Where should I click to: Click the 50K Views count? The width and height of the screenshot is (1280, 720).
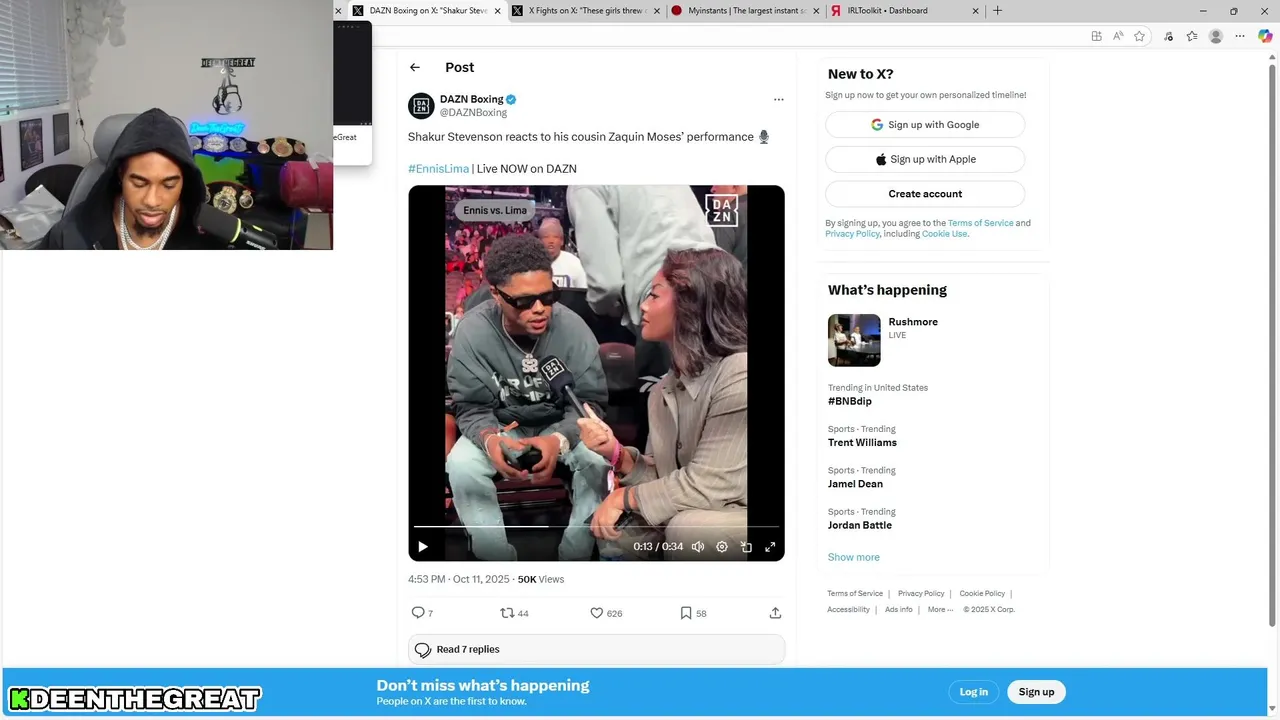[x=541, y=579]
